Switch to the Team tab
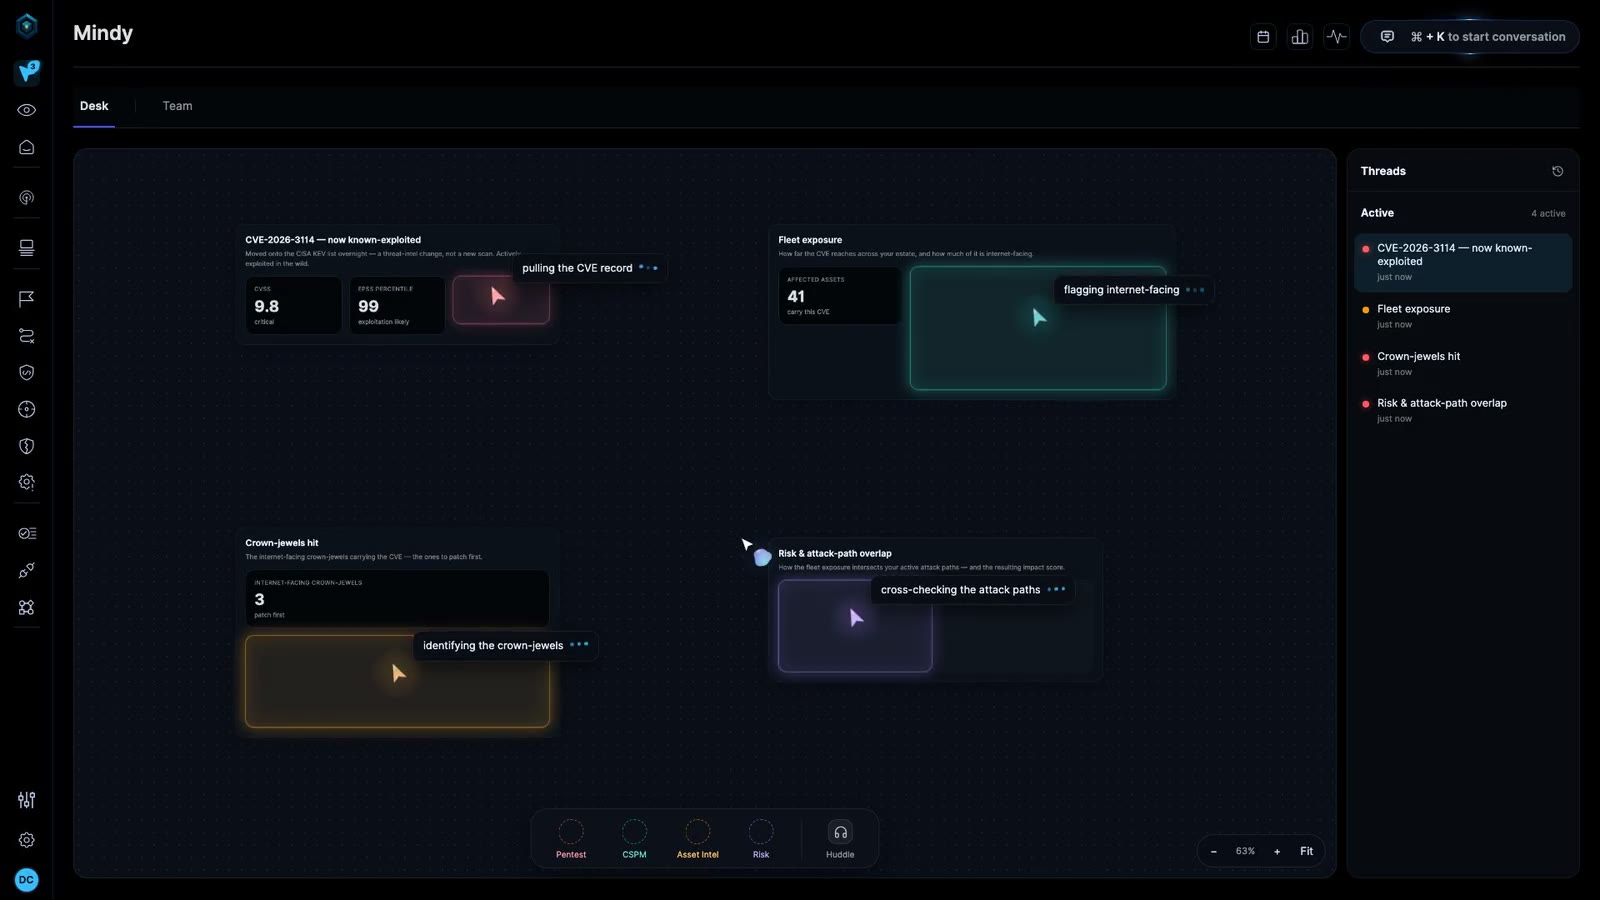1600x900 pixels. click(177, 106)
